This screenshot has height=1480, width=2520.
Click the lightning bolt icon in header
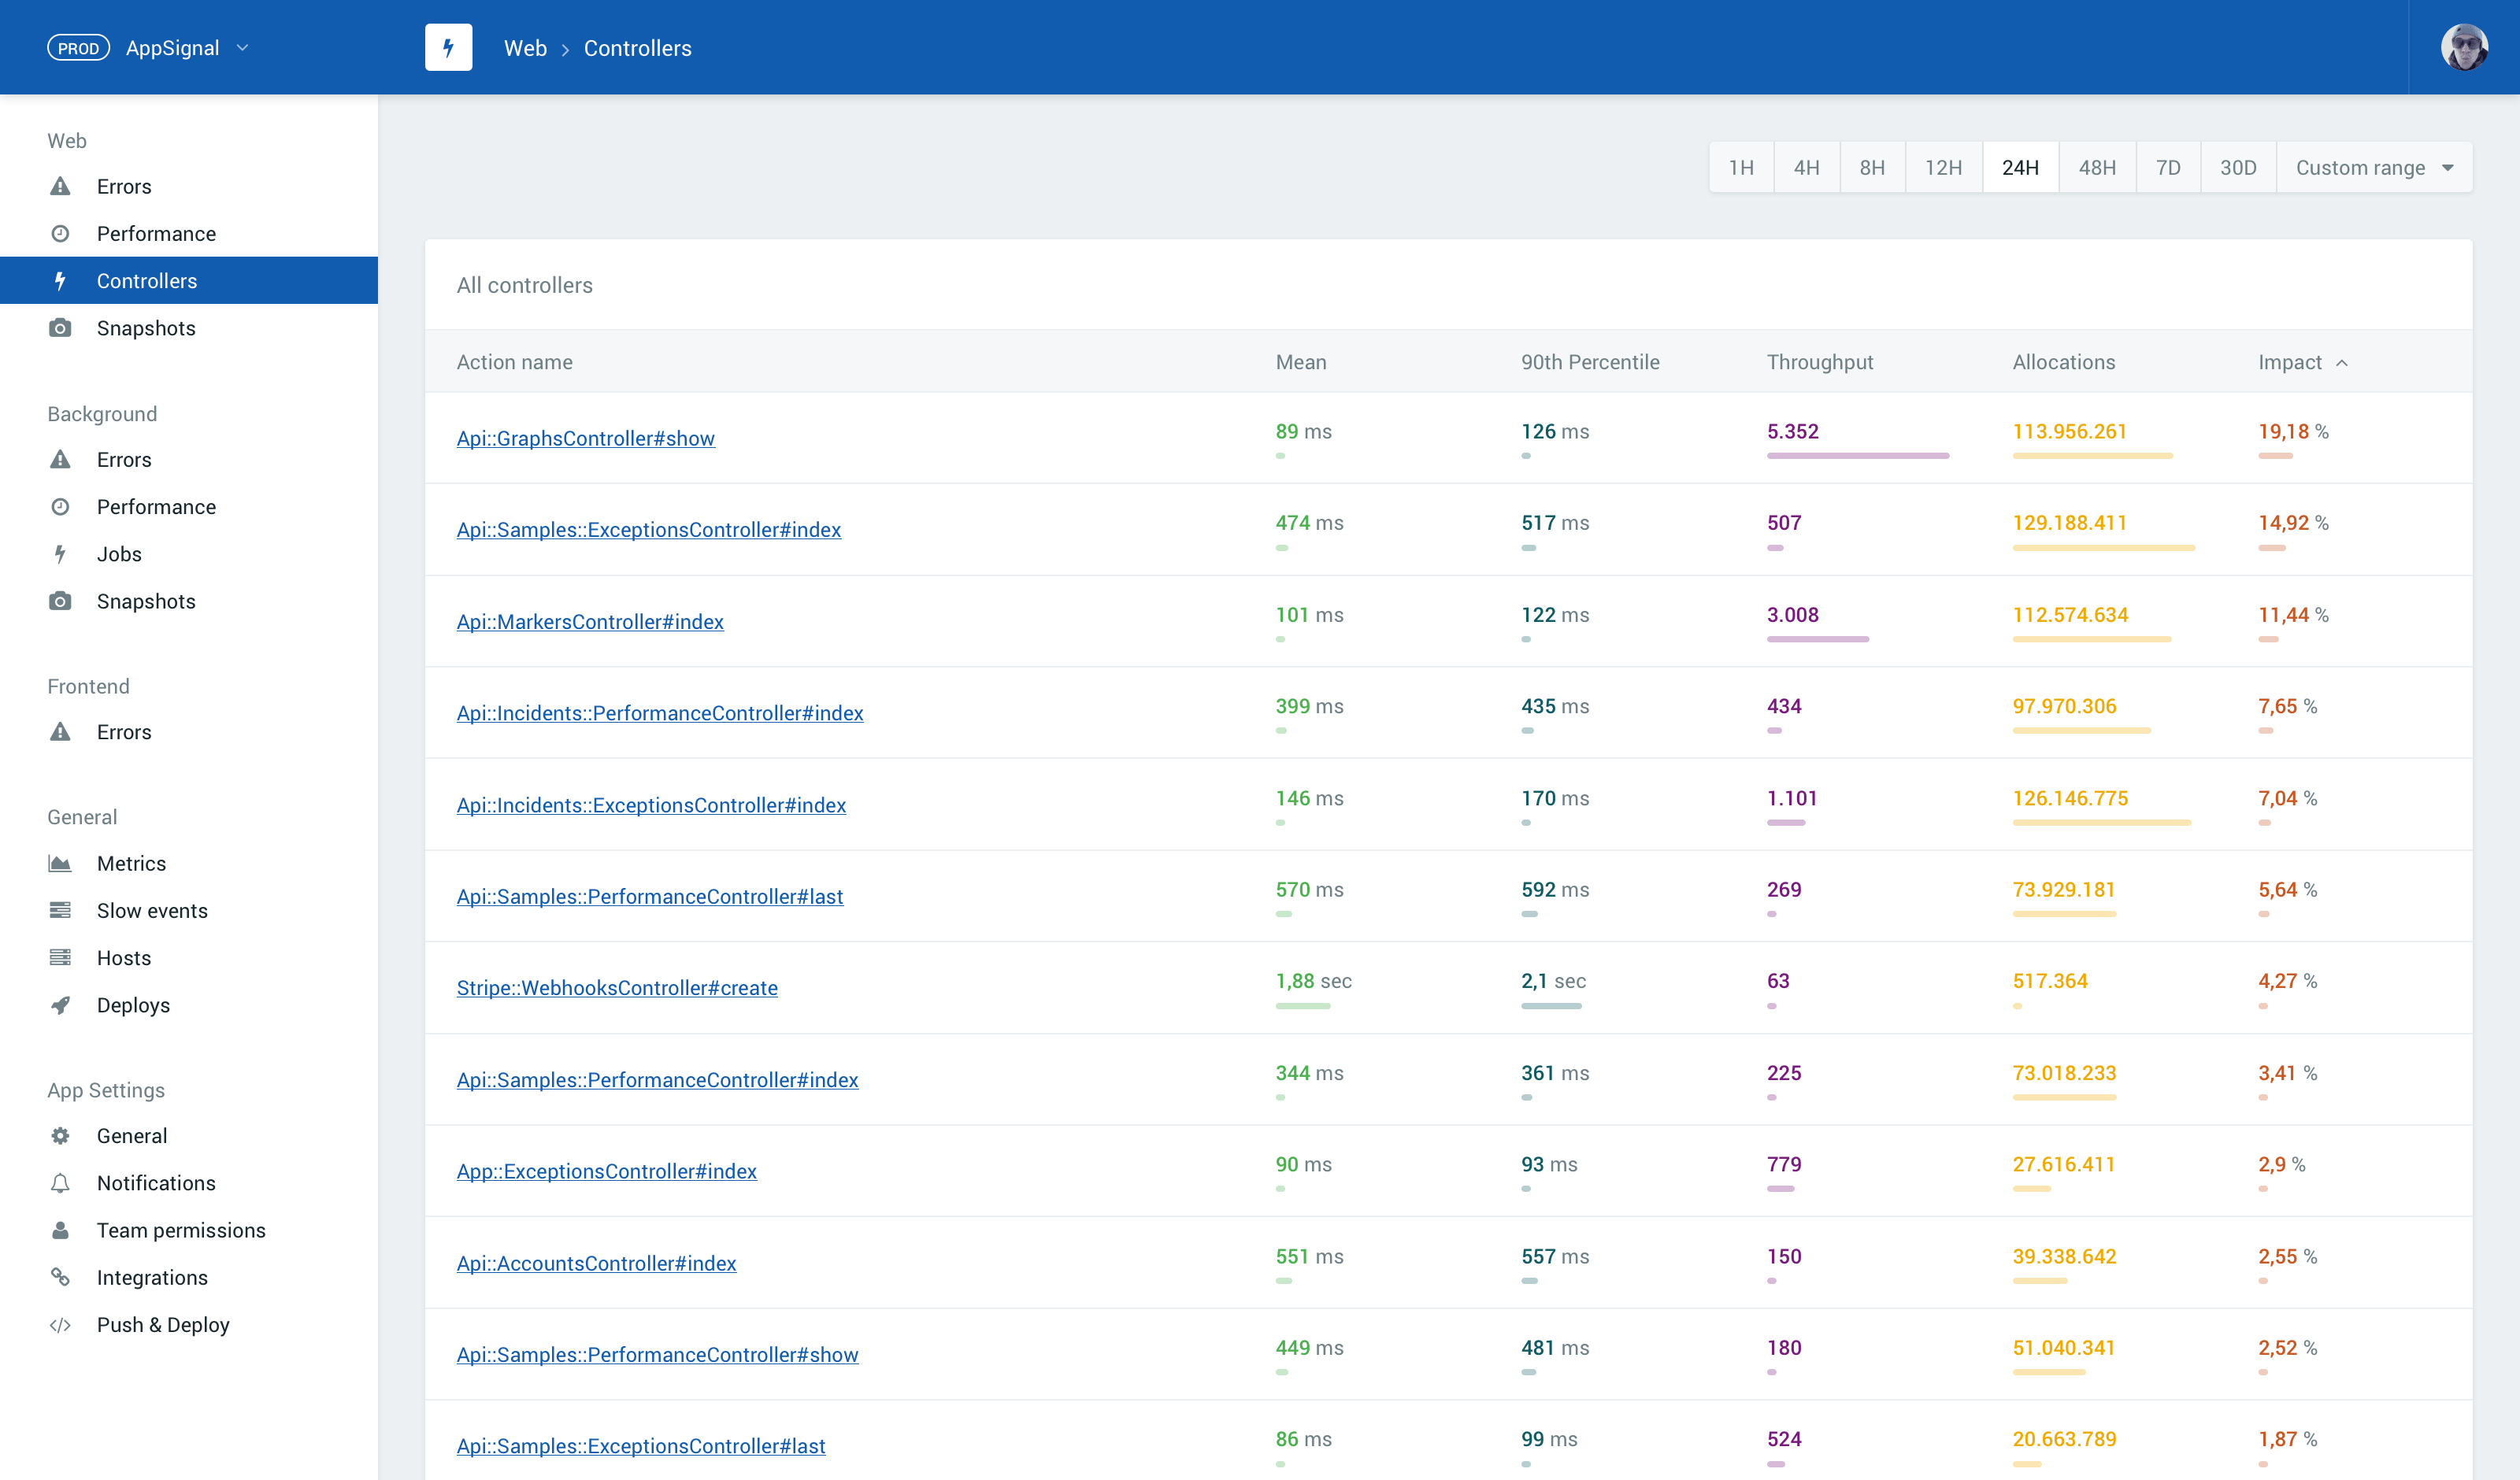pyautogui.click(x=448, y=48)
